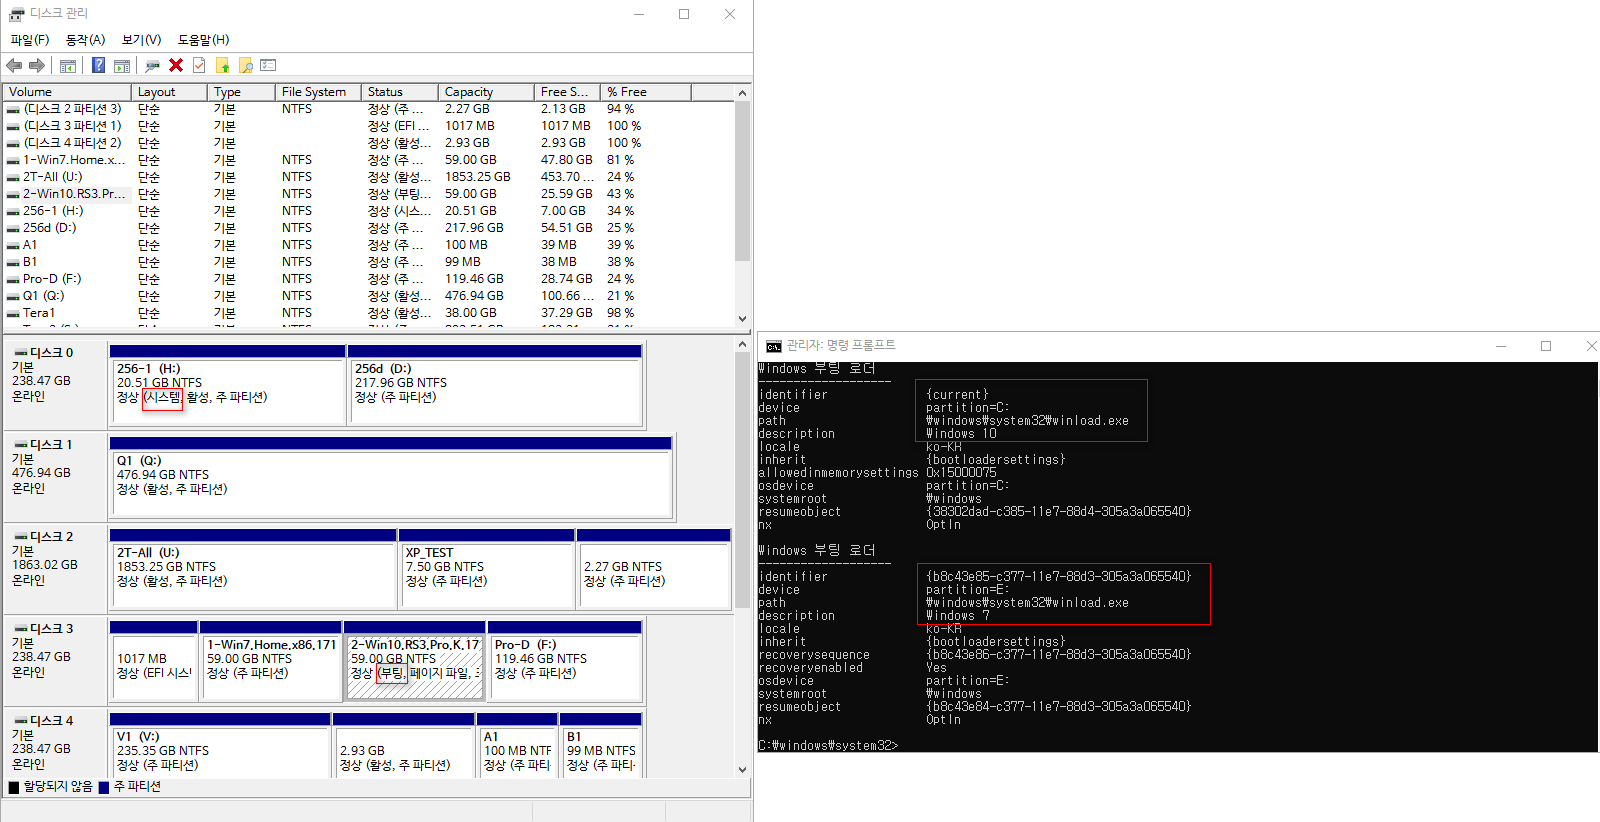Screen dimensions: 1600x822
Task: Click the drive icon beside A1 list row
Action: coord(13,245)
